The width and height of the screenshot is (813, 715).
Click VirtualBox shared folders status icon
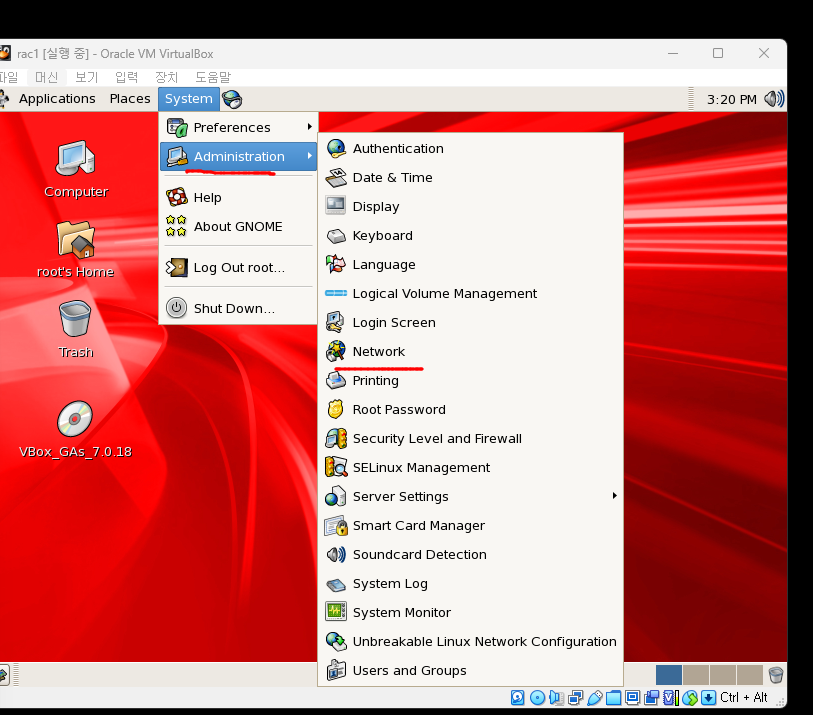point(613,697)
